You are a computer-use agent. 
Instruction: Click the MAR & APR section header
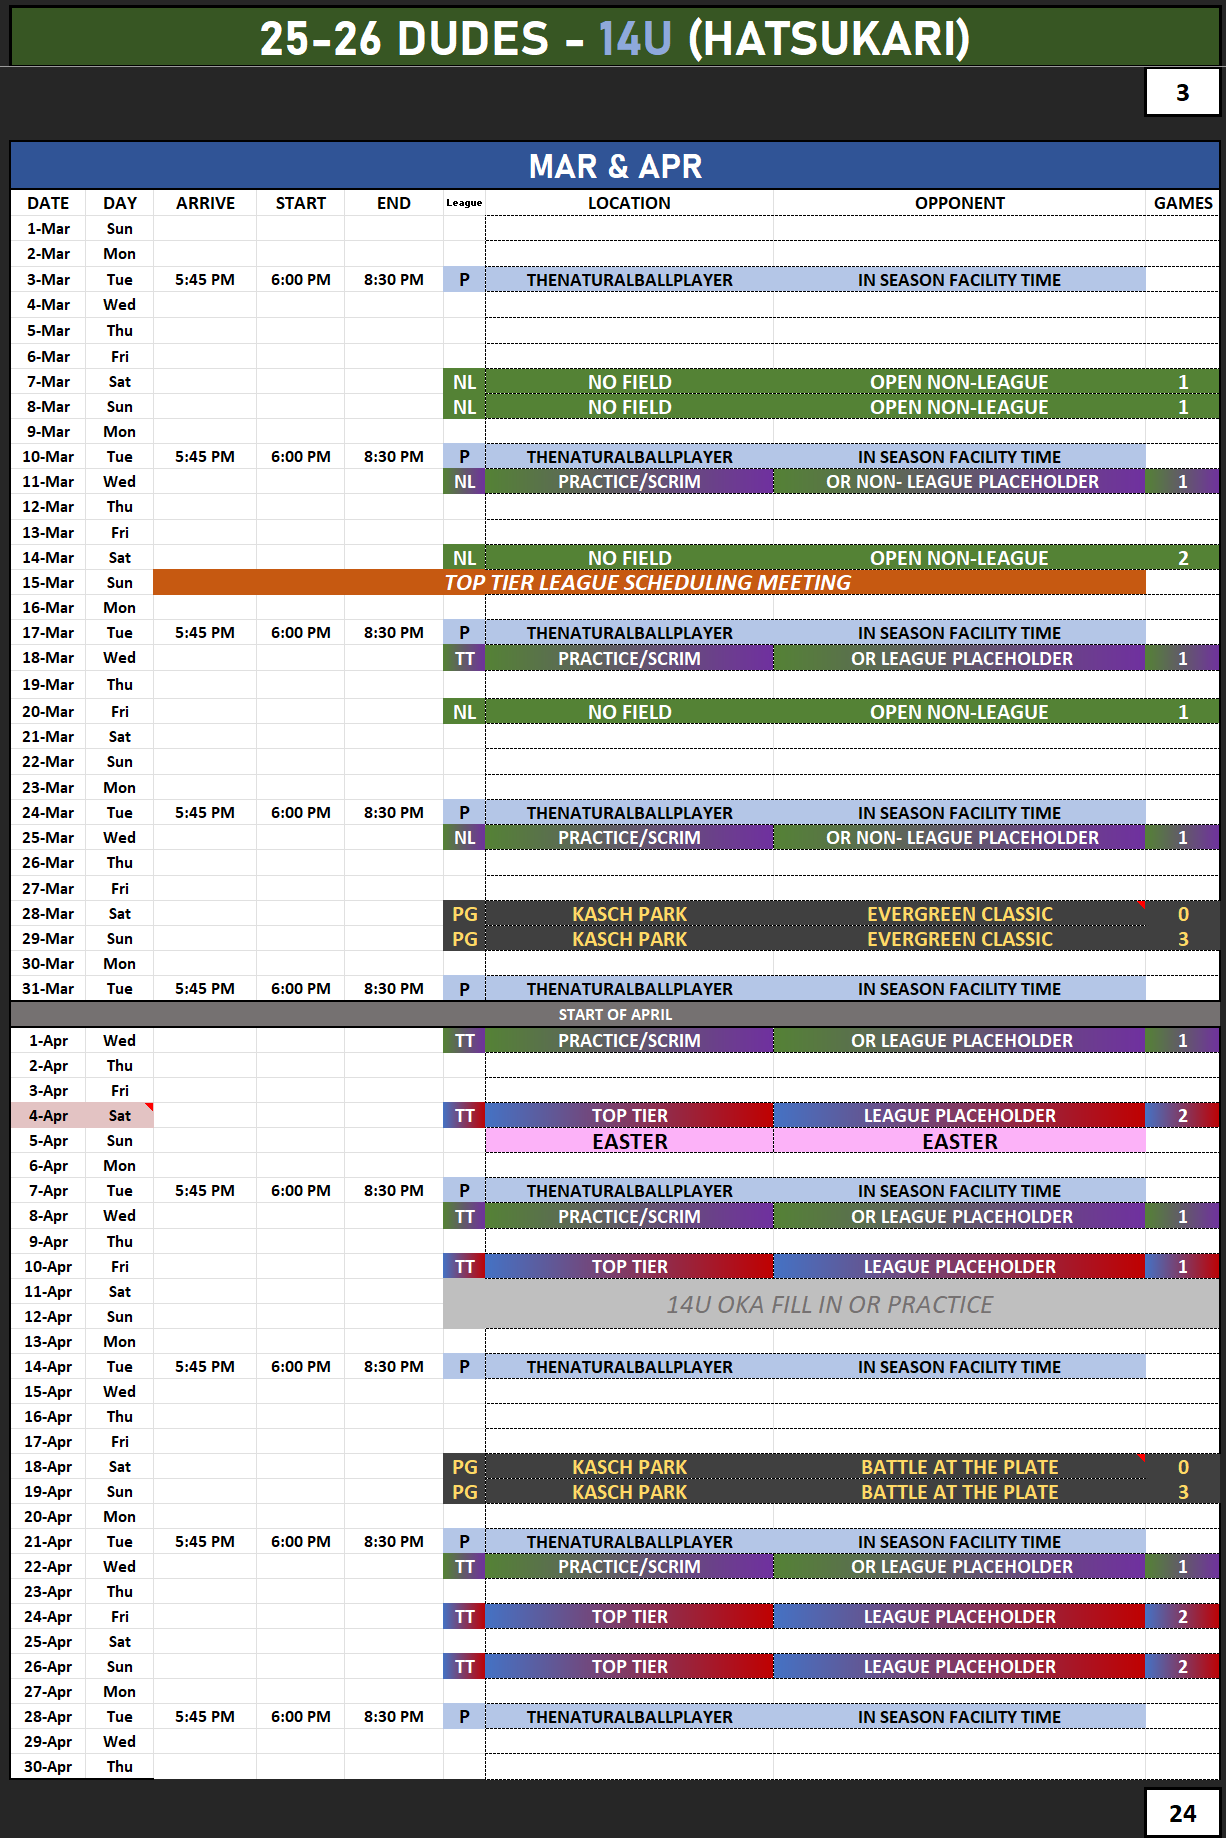[614, 166]
